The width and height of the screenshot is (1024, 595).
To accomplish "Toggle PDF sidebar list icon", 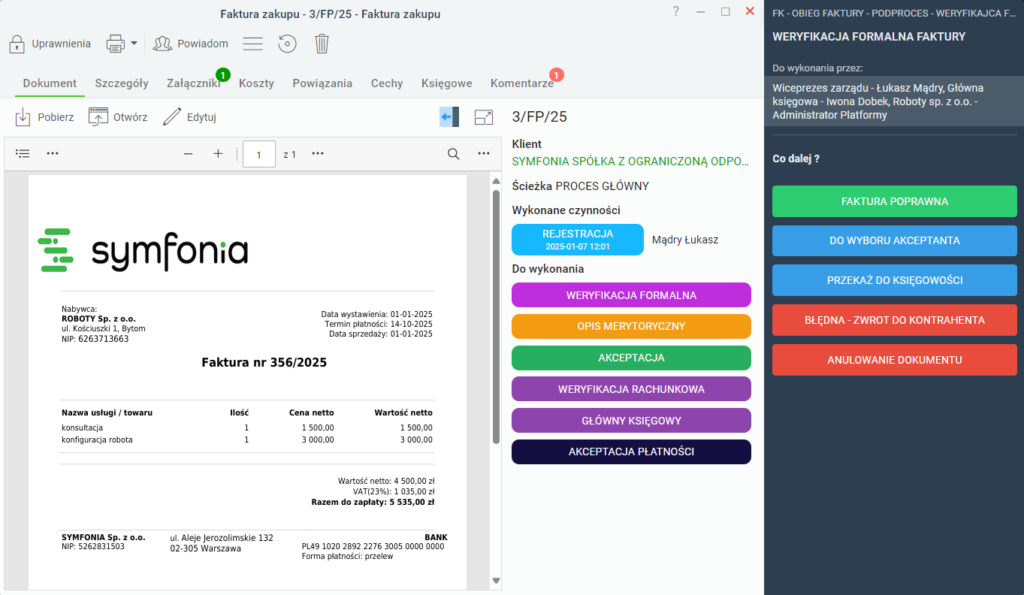I will coord(23,154).
